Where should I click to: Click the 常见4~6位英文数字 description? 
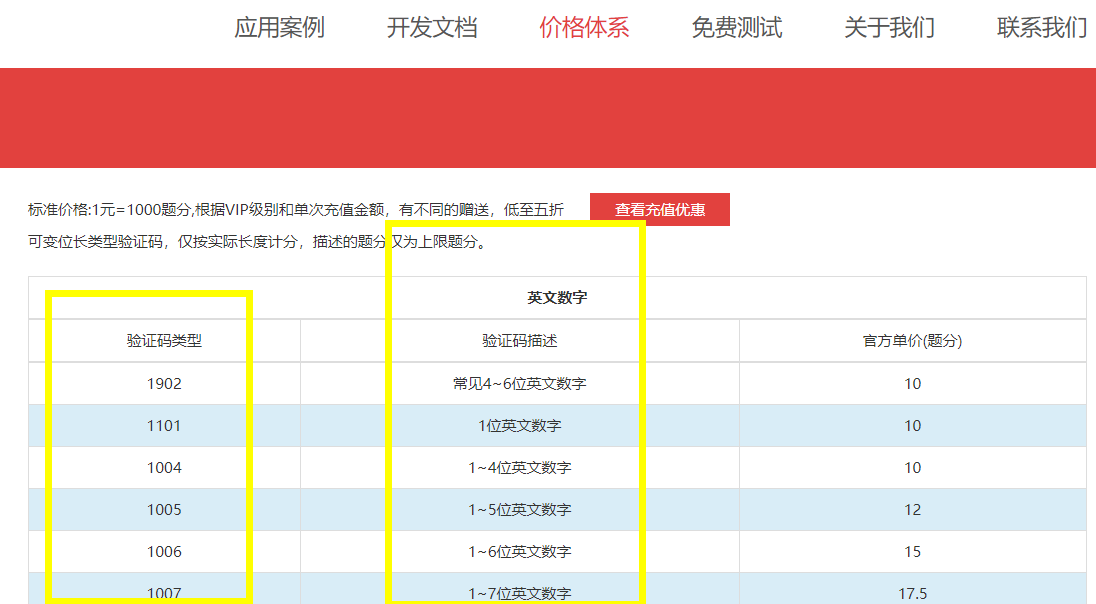coord(520,384)
